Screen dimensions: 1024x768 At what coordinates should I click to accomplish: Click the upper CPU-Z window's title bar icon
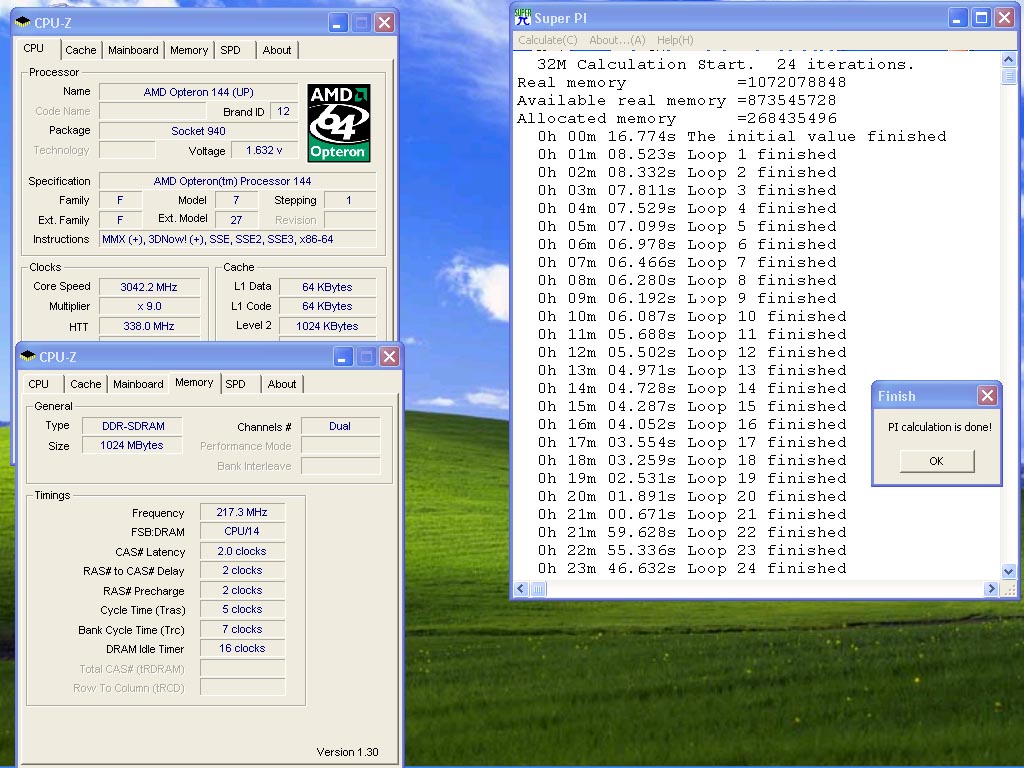(23, 22)
